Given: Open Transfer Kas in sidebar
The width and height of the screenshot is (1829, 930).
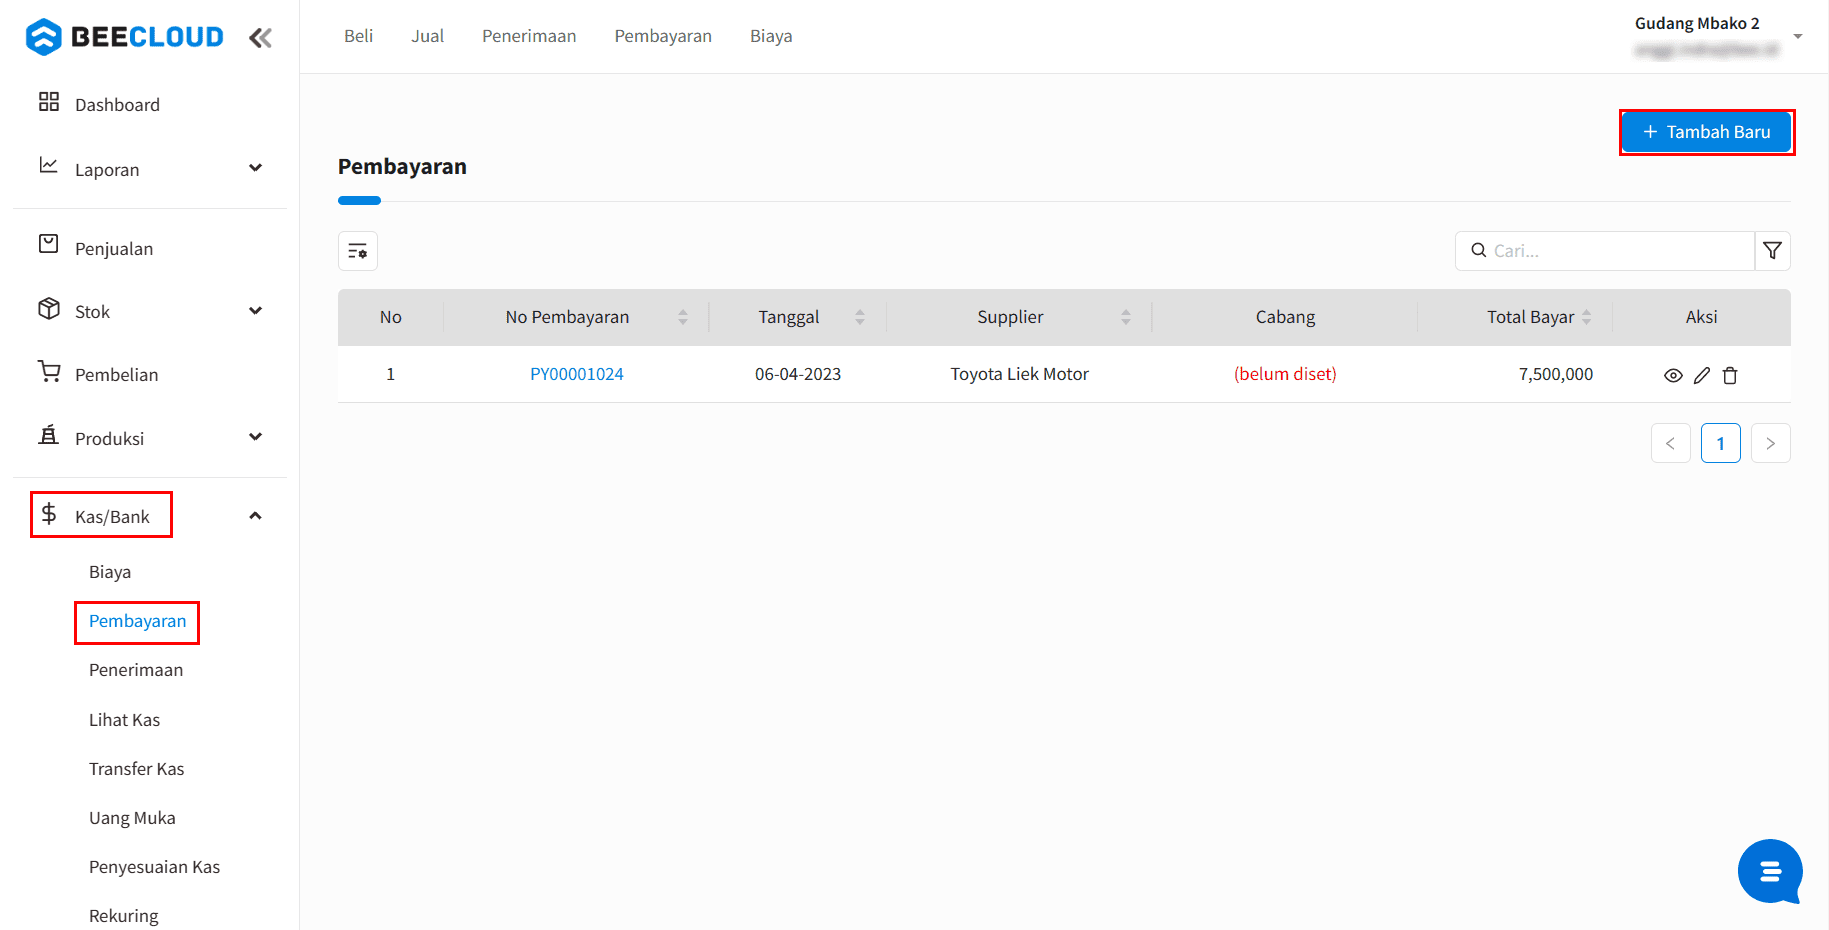Looking at the screenshot, I should [x=136, y=769].
